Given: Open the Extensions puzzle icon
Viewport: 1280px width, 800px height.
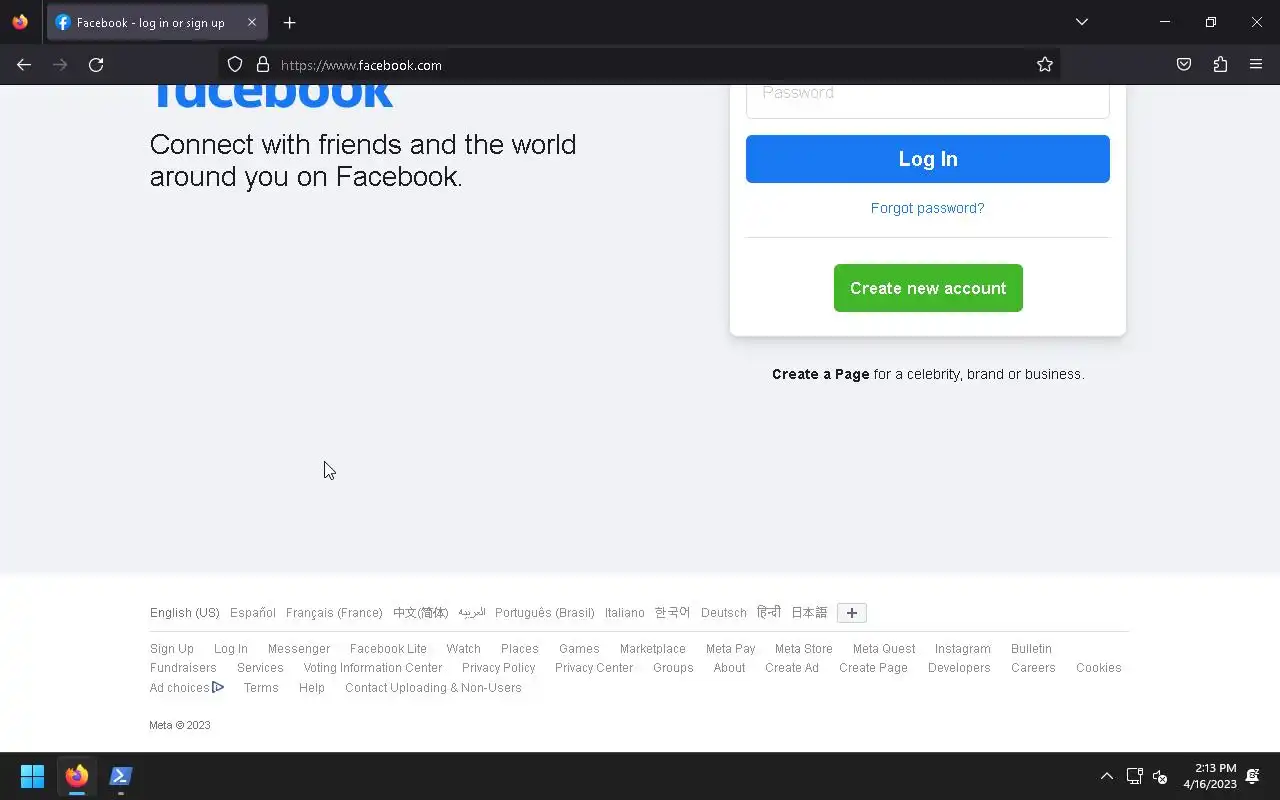Looking at the screenshot, I should coord(1220,65).
